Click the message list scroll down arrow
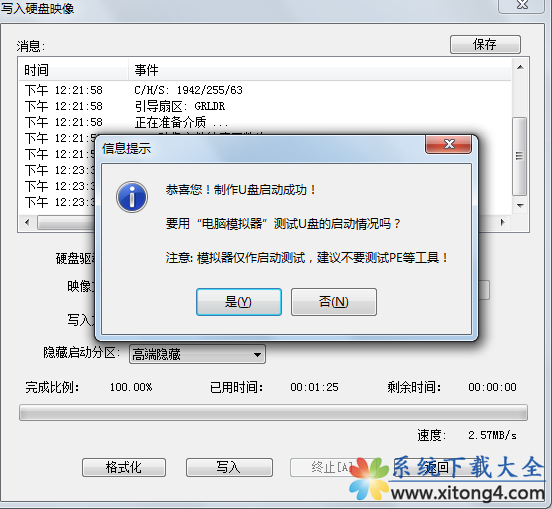Screen dimensions: 552x509 tap(520, 206)
